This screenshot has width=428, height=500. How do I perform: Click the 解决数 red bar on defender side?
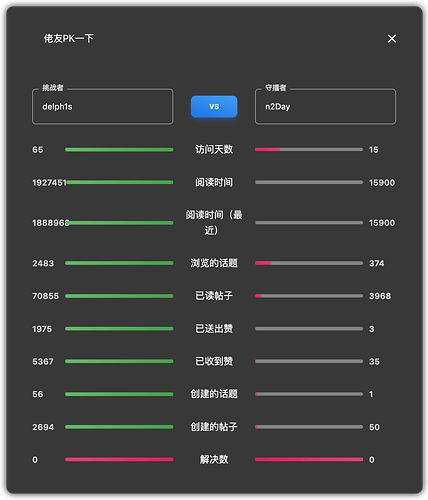tap(309, 459)
